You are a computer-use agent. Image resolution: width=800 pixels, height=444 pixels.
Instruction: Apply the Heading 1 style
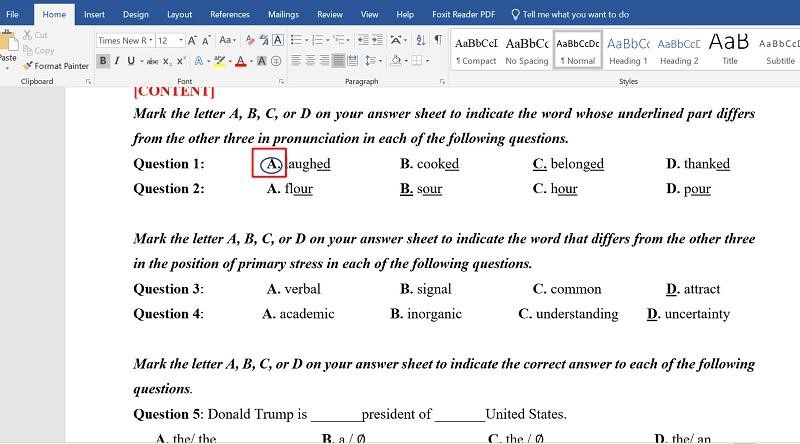pyautogui.click(x=628, y=51)
